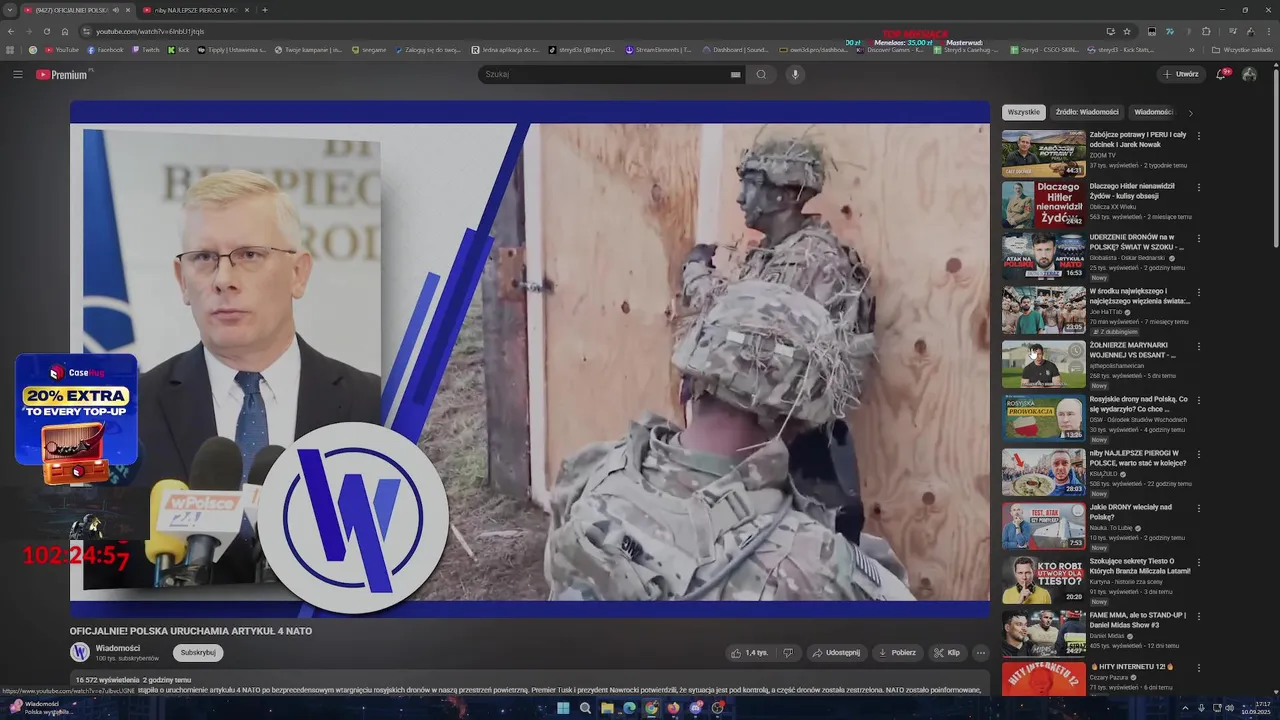The width and height of the screenshot is (1280, 720).
Task: Open Szokujące sekrety Tiesto video title
Action: 1140,566
